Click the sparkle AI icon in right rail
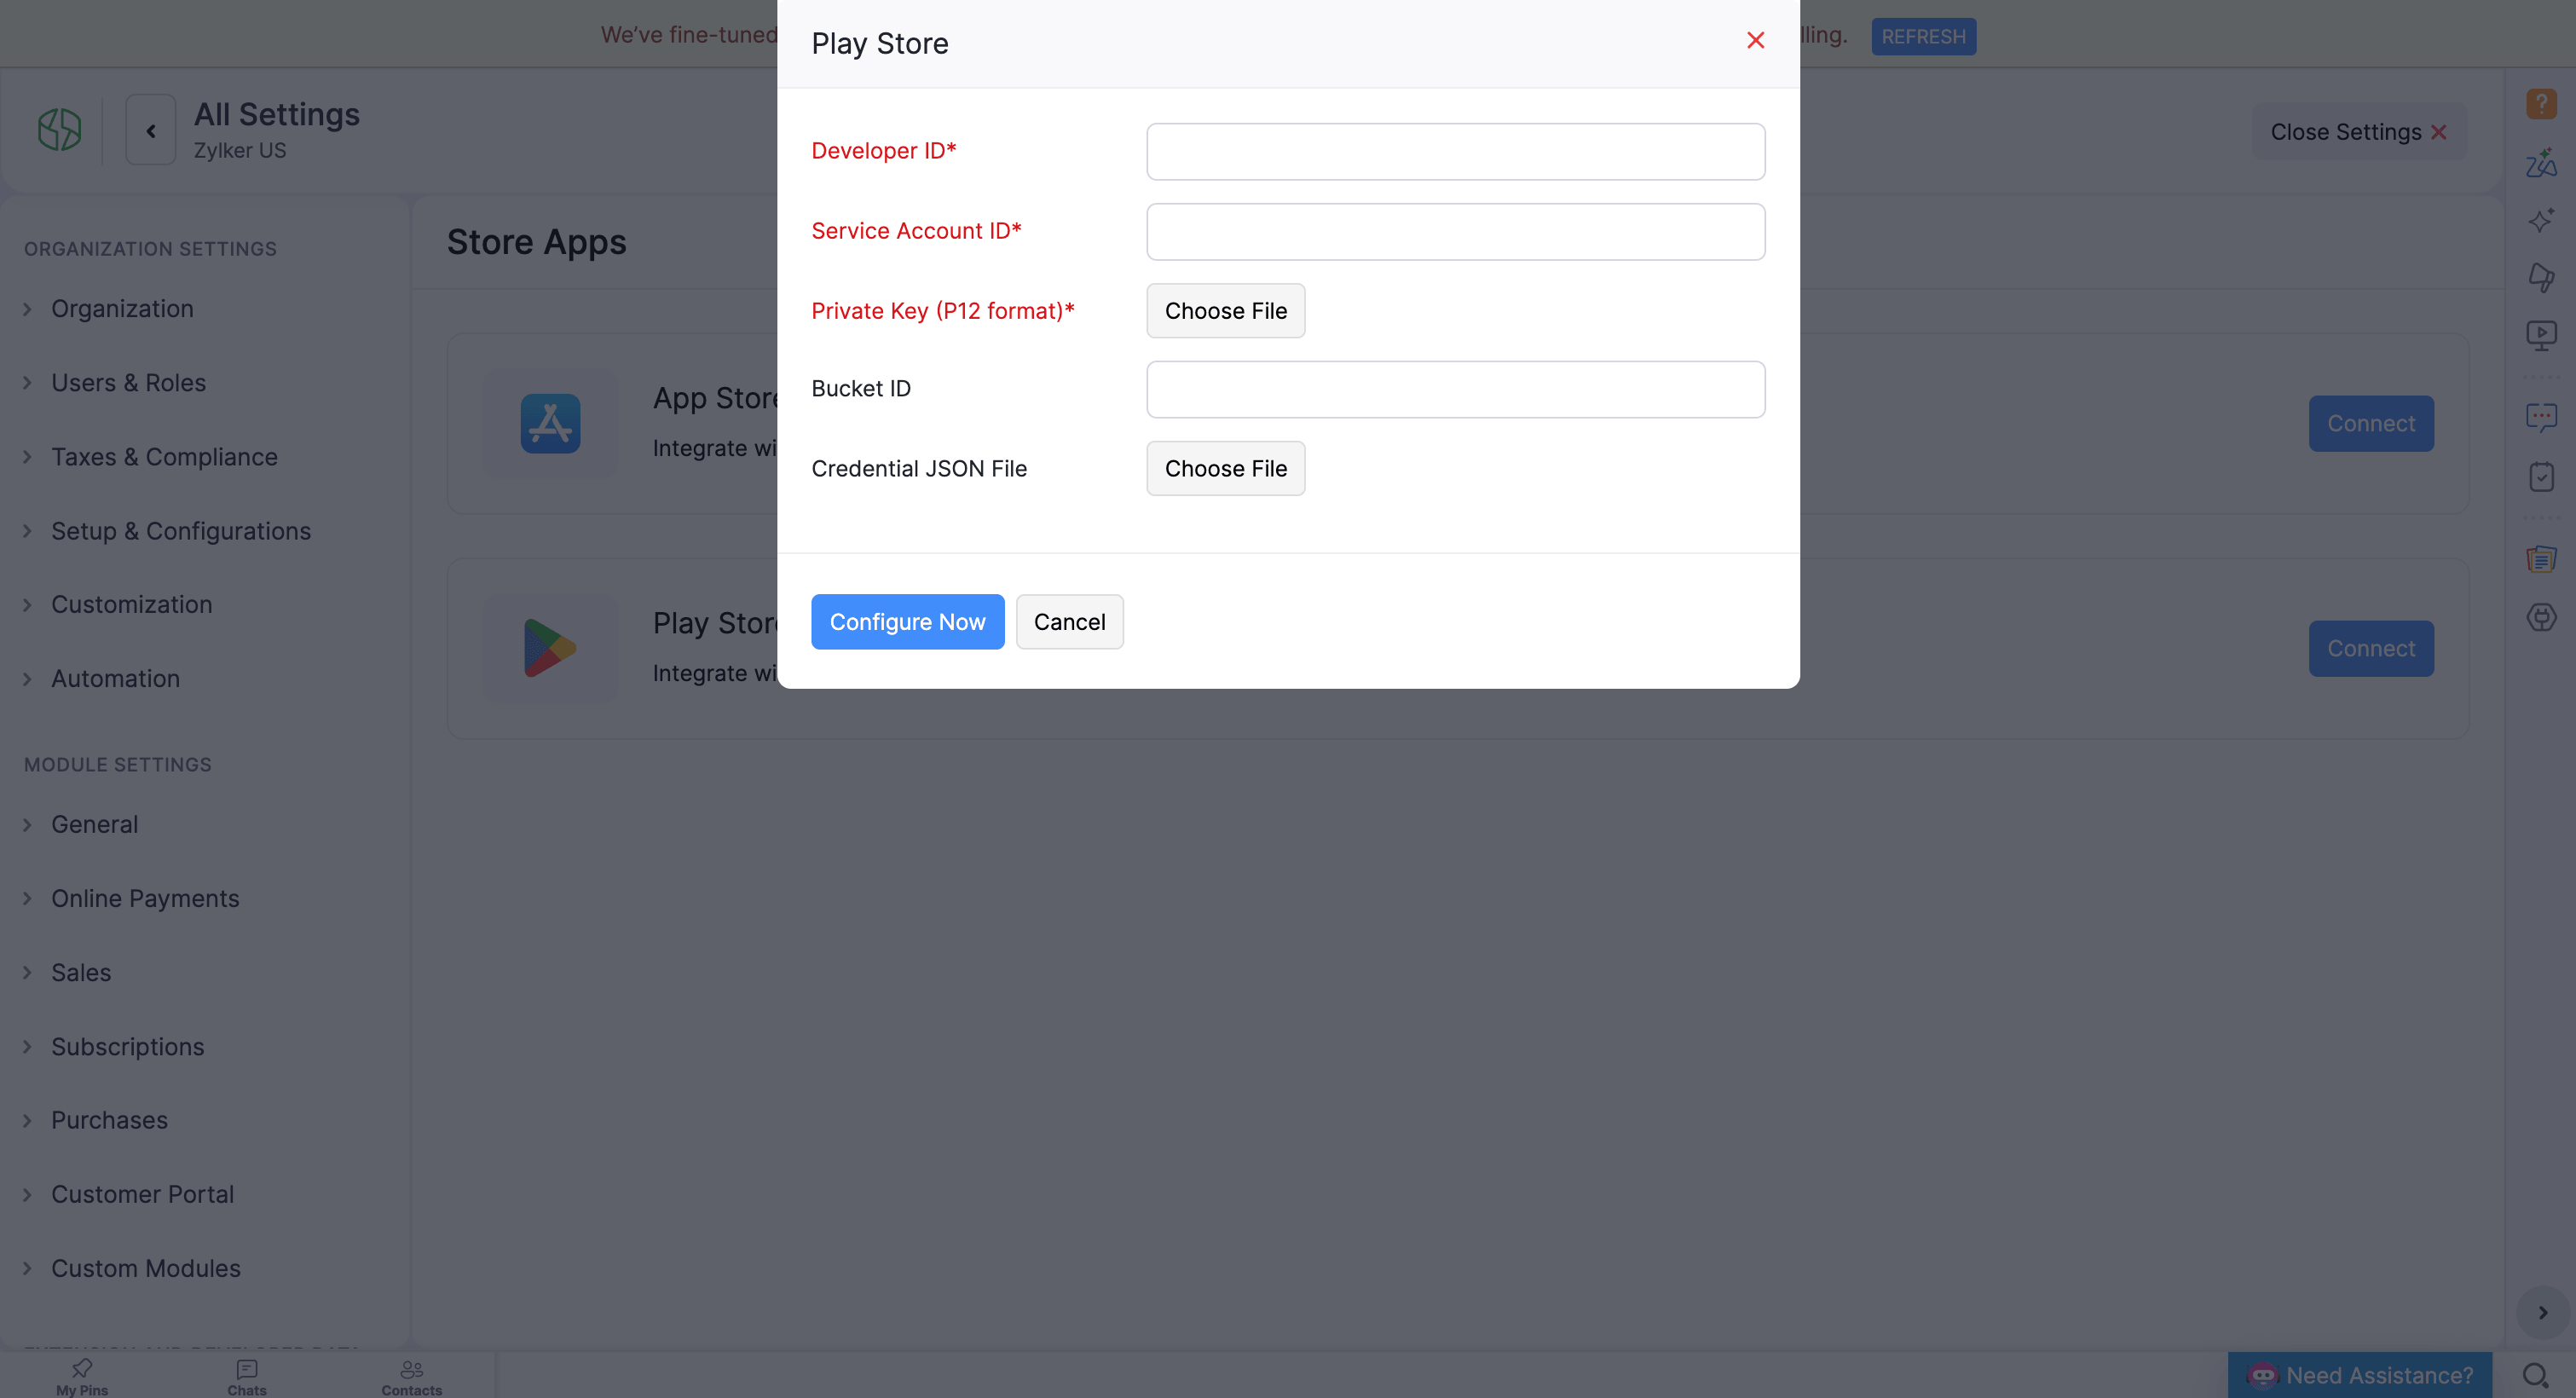2576x1398 pixels. pyautogui.click(x=2541, y=220)
